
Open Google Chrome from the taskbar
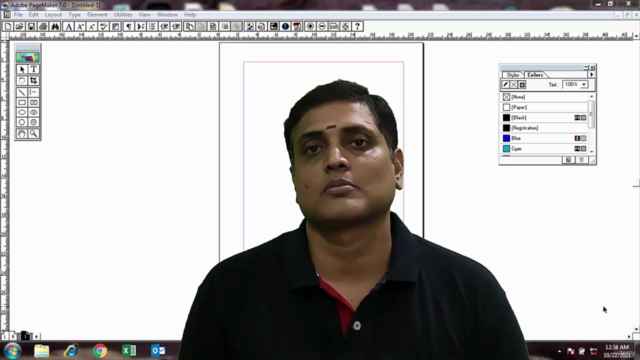click(x=100, y=351)
